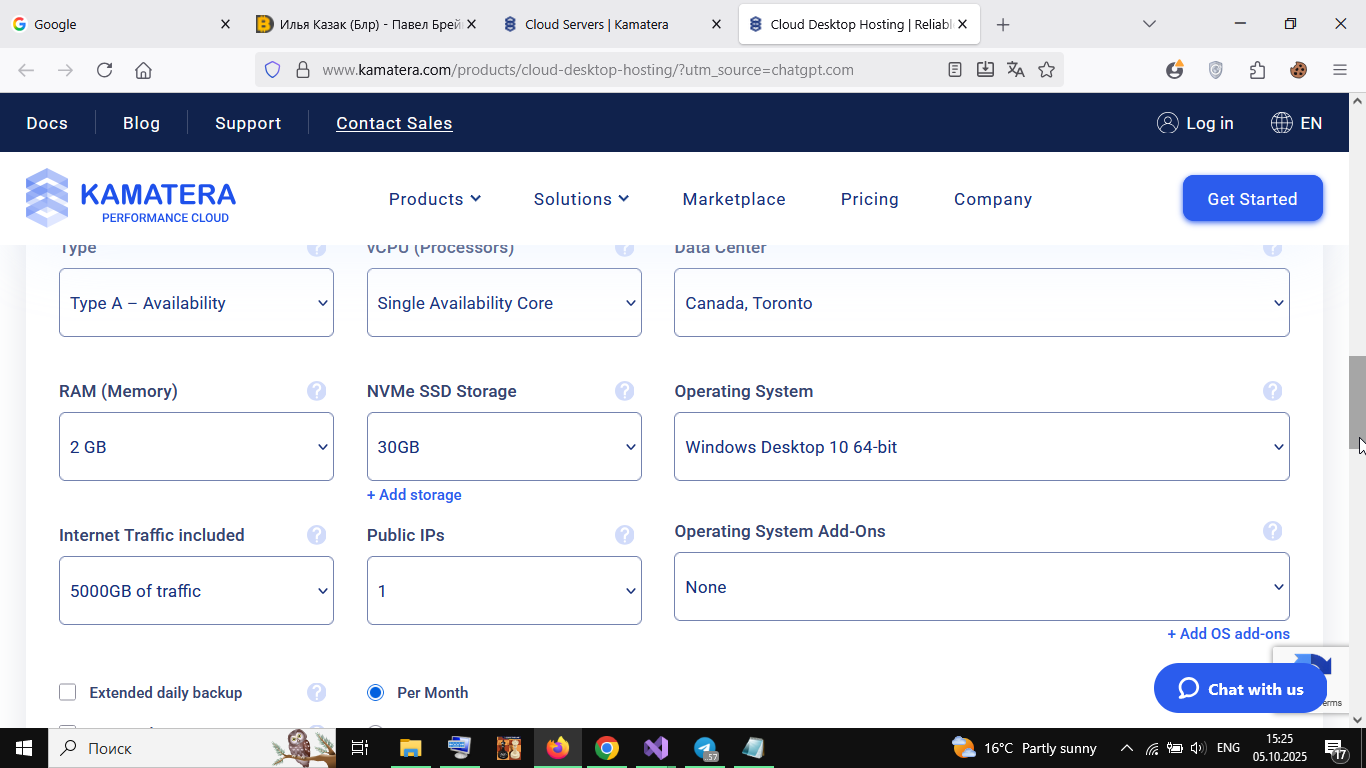Click the help icon for Public IPs
1366x768 pixels.
pyautogui.click(x=624, y=535)
